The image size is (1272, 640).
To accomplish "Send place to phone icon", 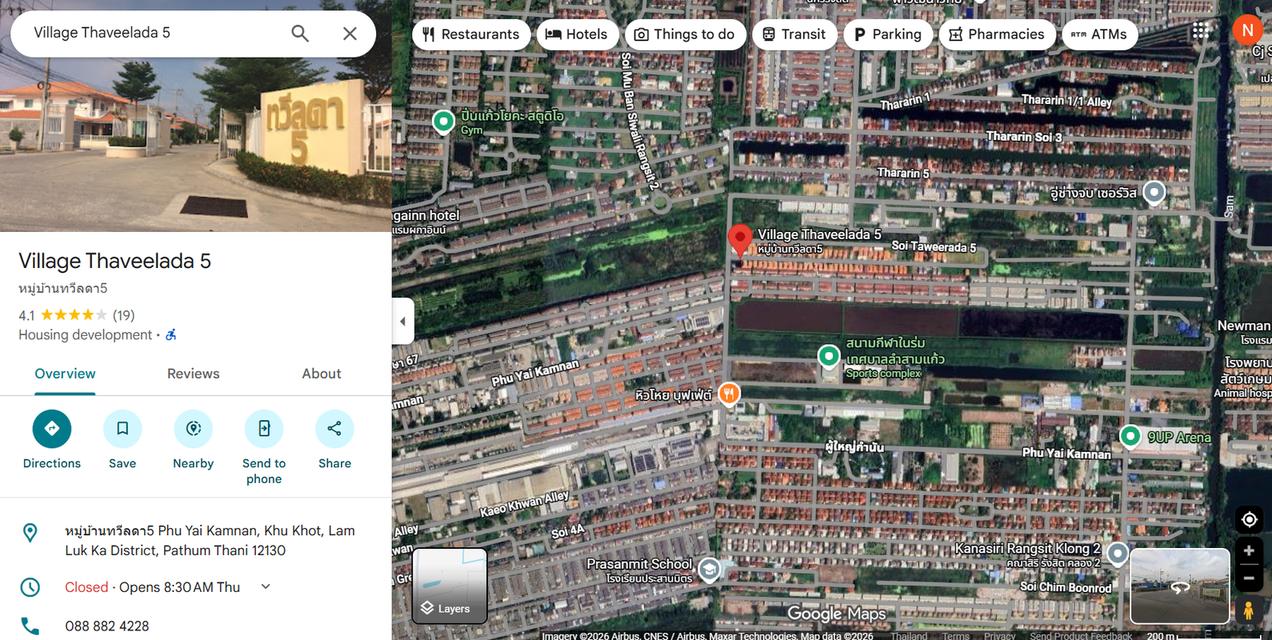I will coord(264,429).
